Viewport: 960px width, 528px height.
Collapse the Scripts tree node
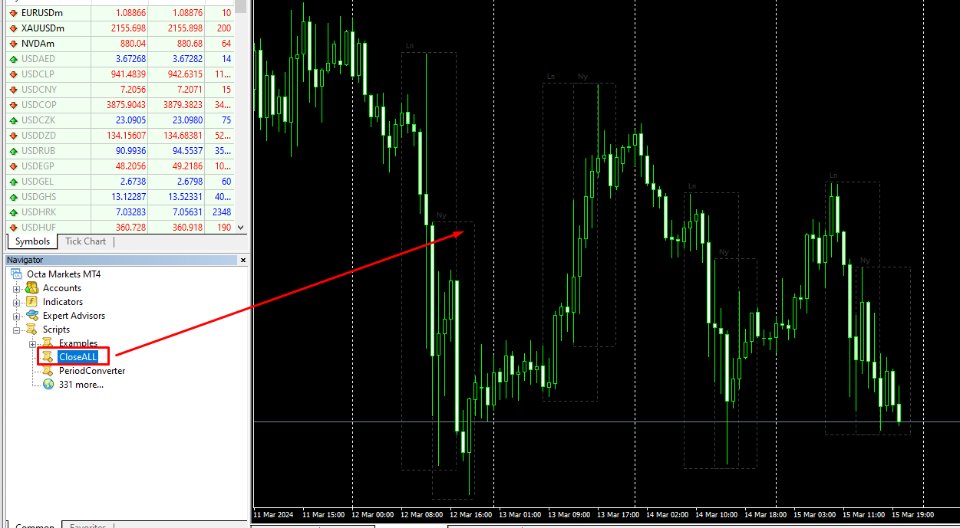point(16,330)
